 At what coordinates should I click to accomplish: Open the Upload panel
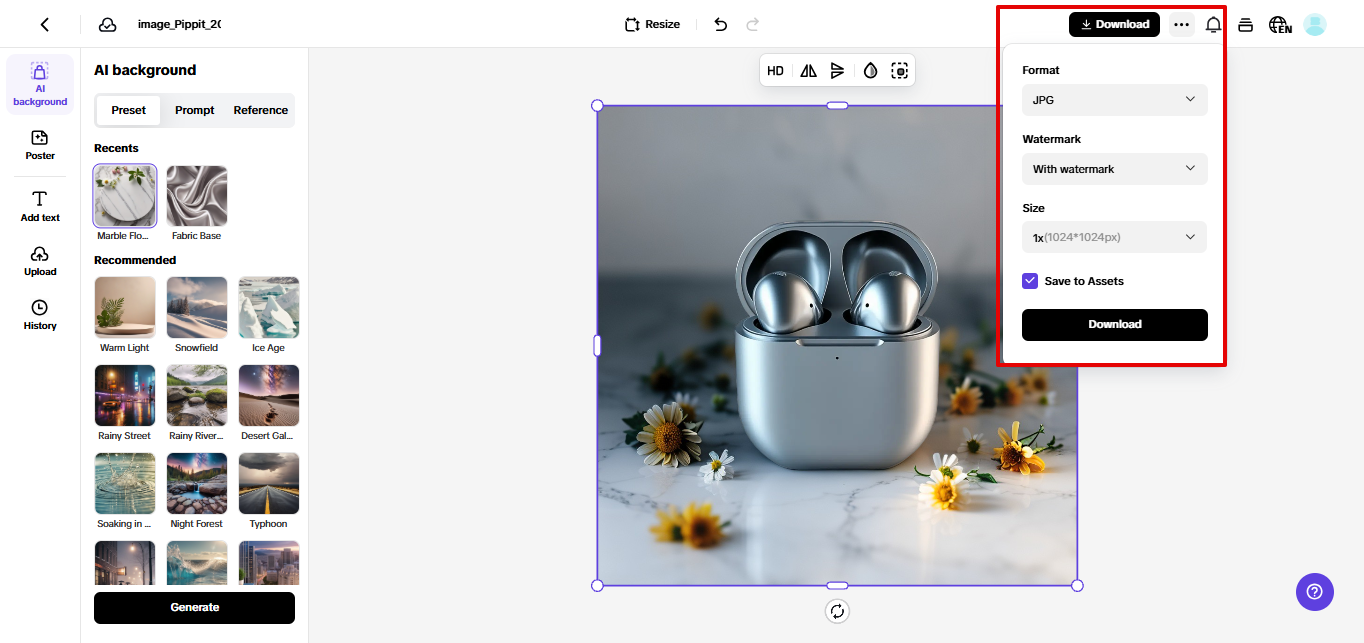tap(39, 262)
